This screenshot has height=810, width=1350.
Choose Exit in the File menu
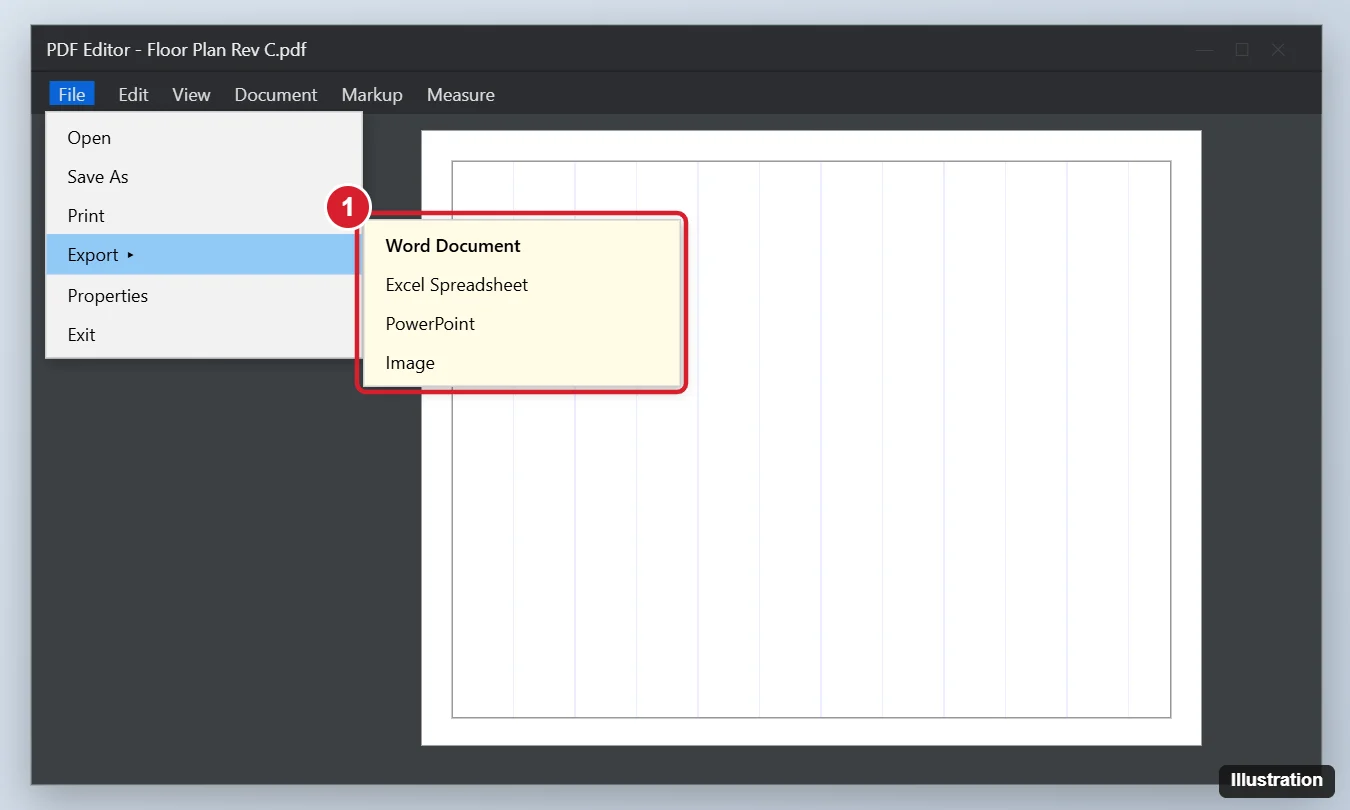[x=204, y=335]
